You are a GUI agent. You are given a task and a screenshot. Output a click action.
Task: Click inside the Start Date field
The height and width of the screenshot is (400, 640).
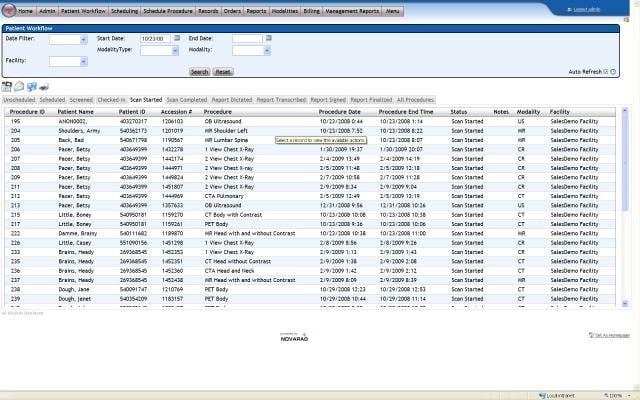(155, 39)
